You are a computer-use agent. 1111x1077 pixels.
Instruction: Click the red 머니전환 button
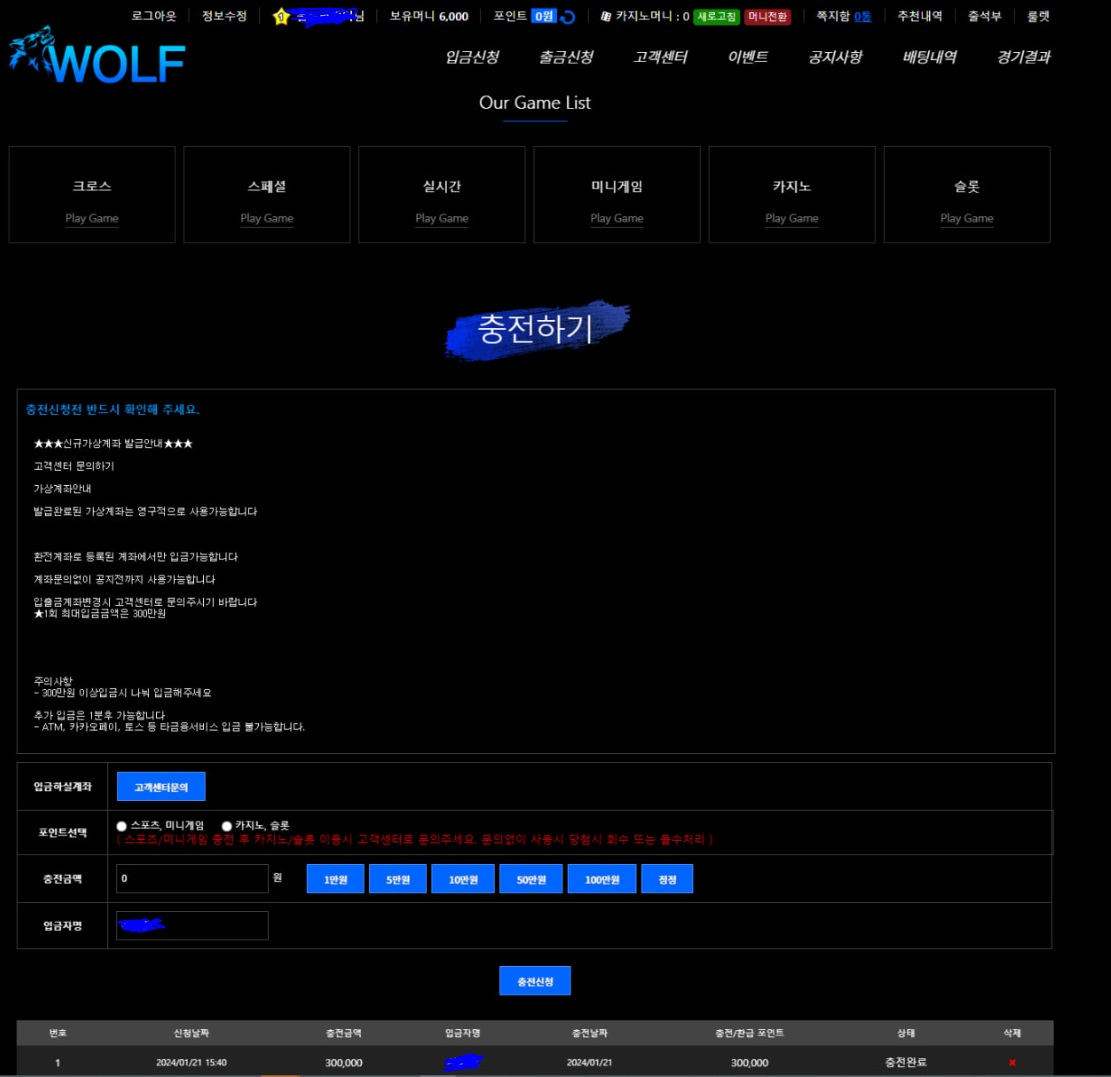tap(767, 17)
